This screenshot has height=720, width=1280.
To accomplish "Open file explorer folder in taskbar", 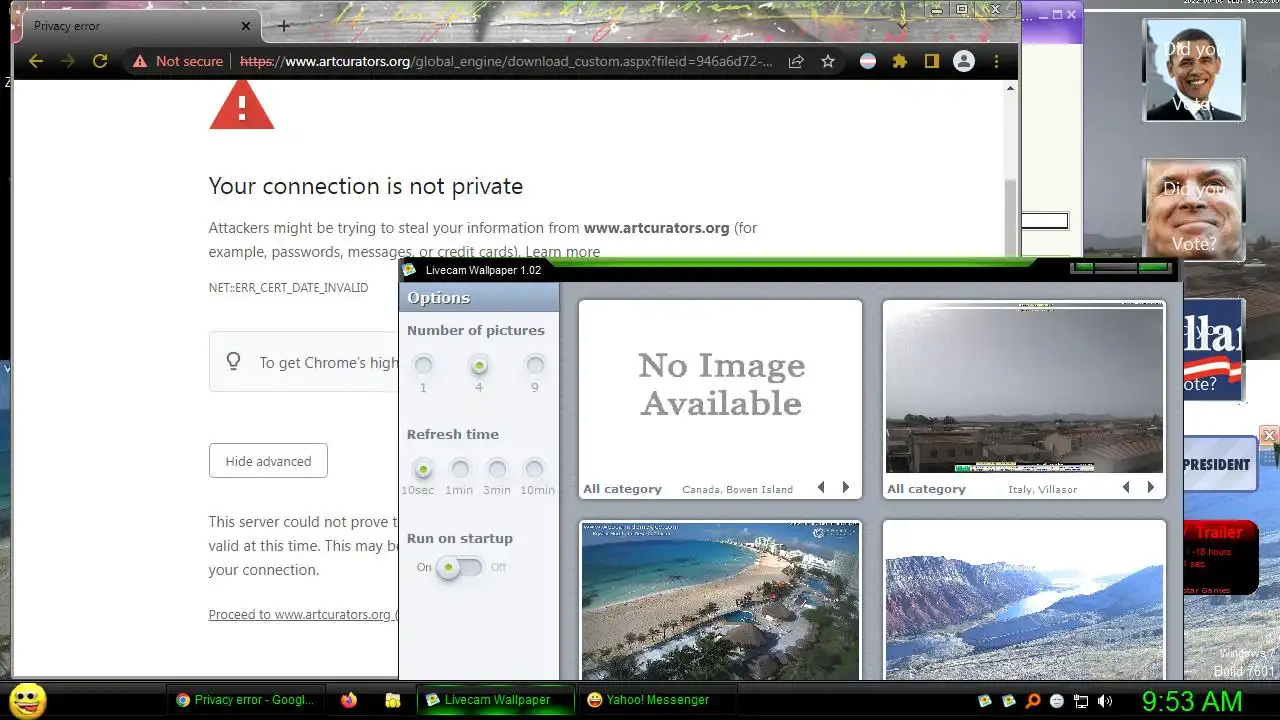I will pyautogui.click(x=393, y=700).
